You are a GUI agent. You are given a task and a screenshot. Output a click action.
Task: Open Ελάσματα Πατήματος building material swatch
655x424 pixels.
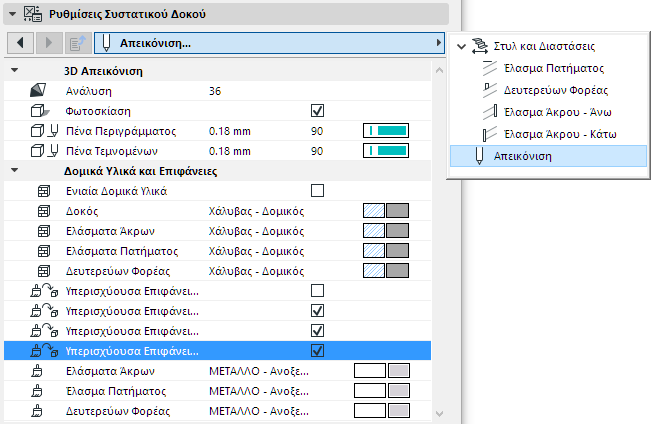386,251
